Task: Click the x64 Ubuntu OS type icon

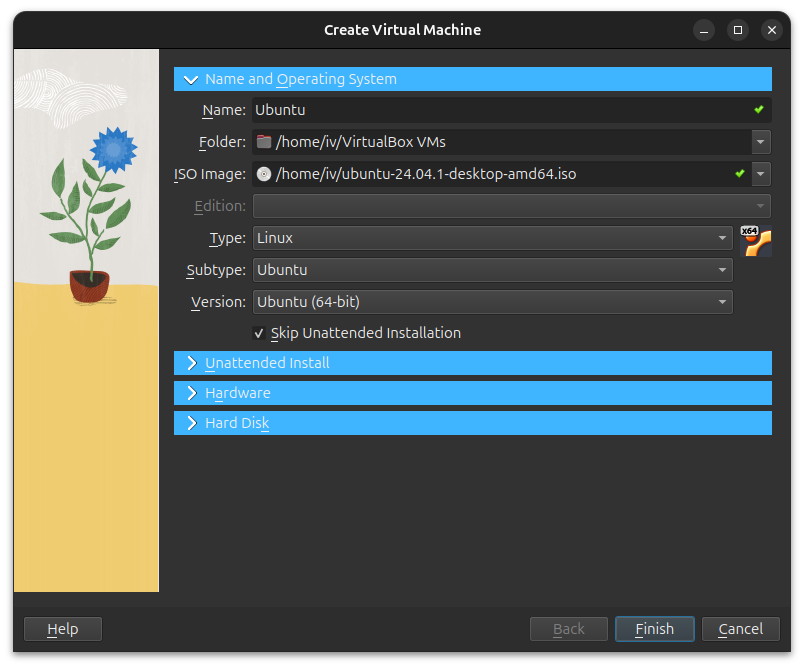Action: (x=756, y=241)
